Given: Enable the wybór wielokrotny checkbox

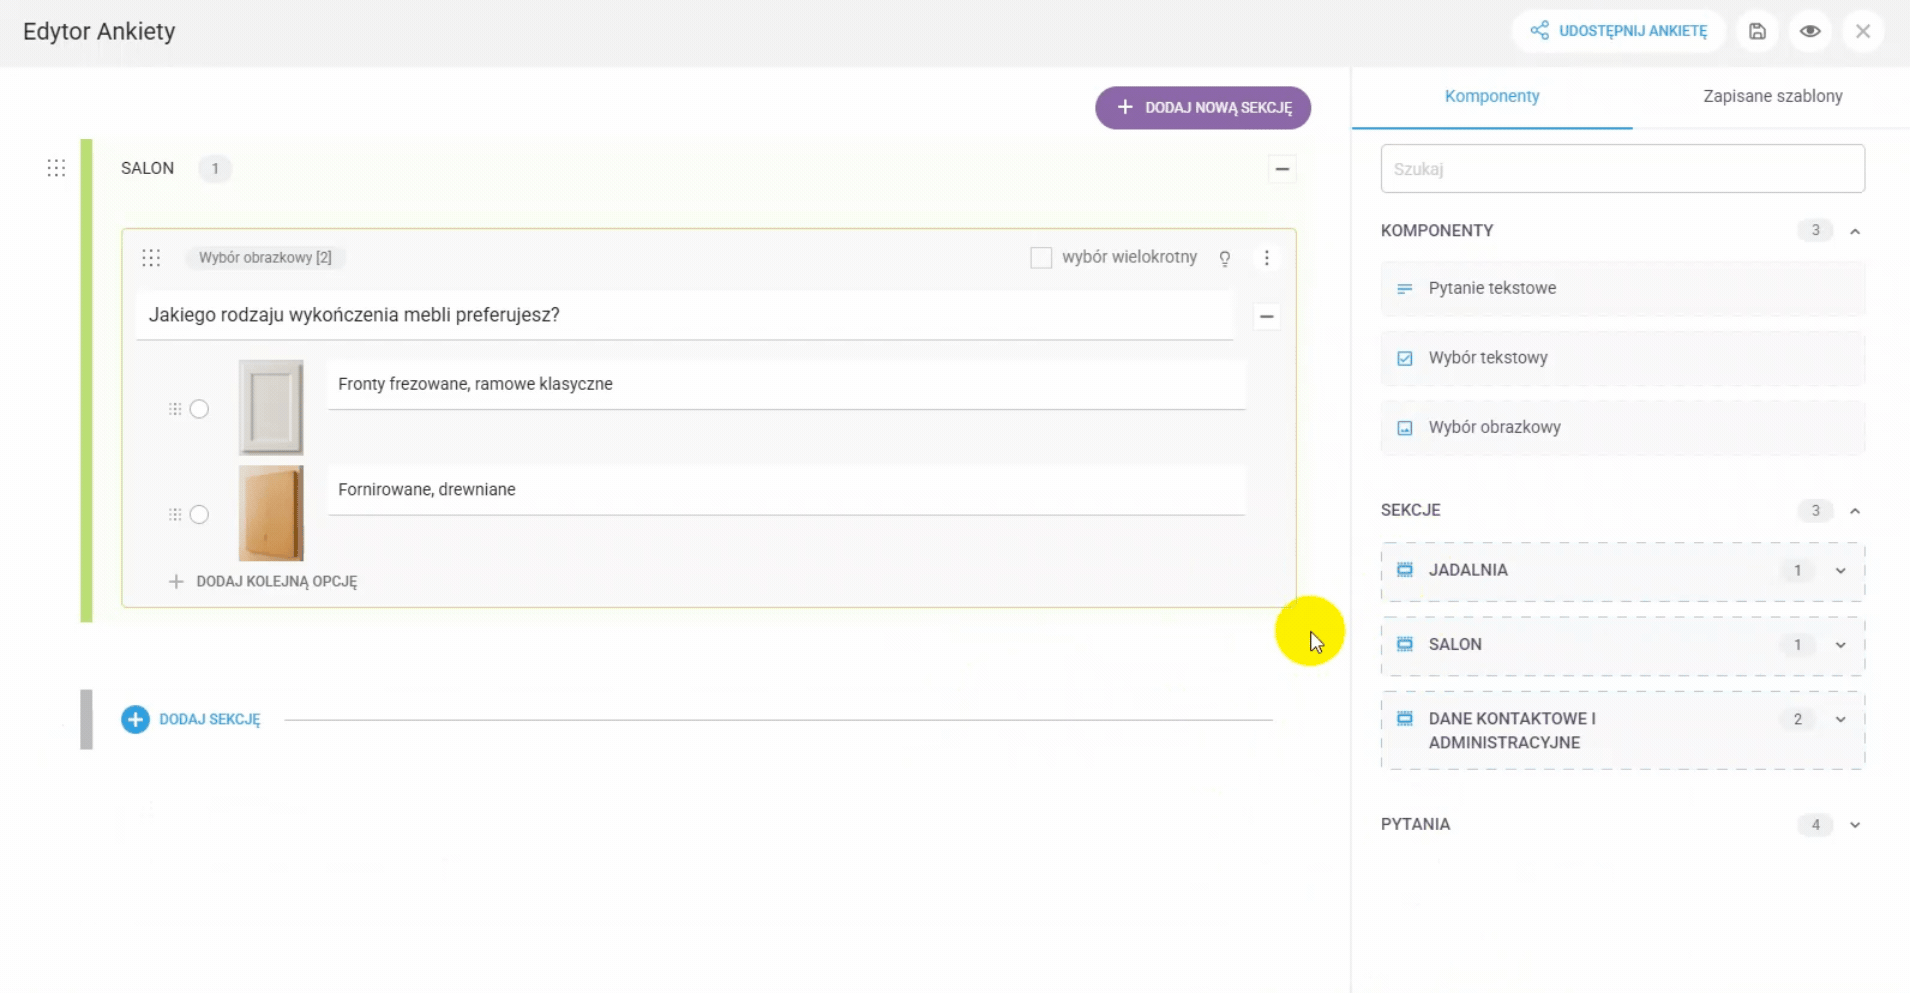Looking at the screenshot, I should (x=1041, y=258).
